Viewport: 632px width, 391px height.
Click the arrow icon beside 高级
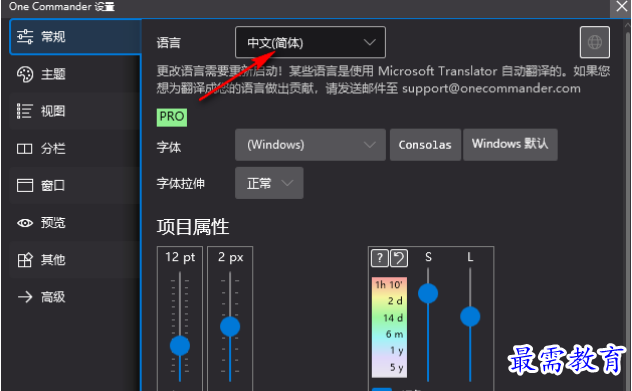point(25,297)
